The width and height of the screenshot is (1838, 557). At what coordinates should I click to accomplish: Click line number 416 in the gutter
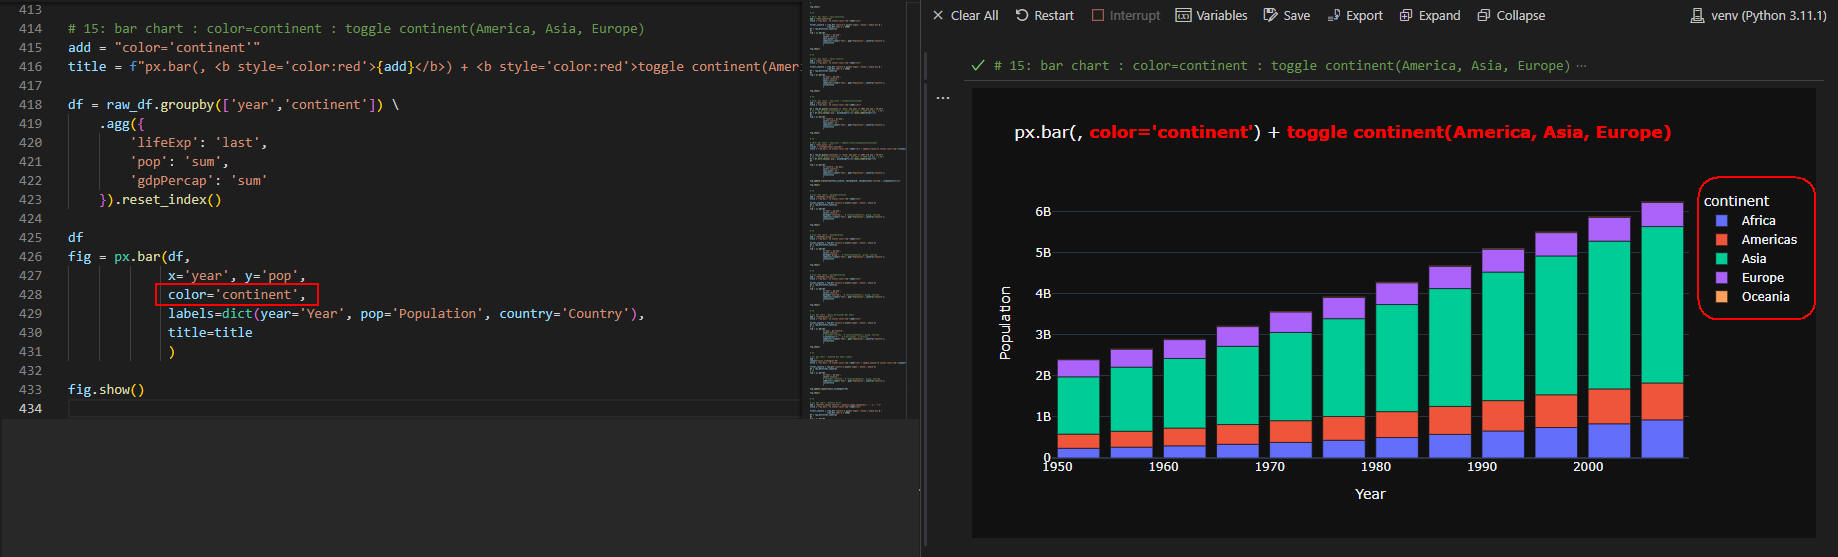pyautogui.click(x=30, y=67)
